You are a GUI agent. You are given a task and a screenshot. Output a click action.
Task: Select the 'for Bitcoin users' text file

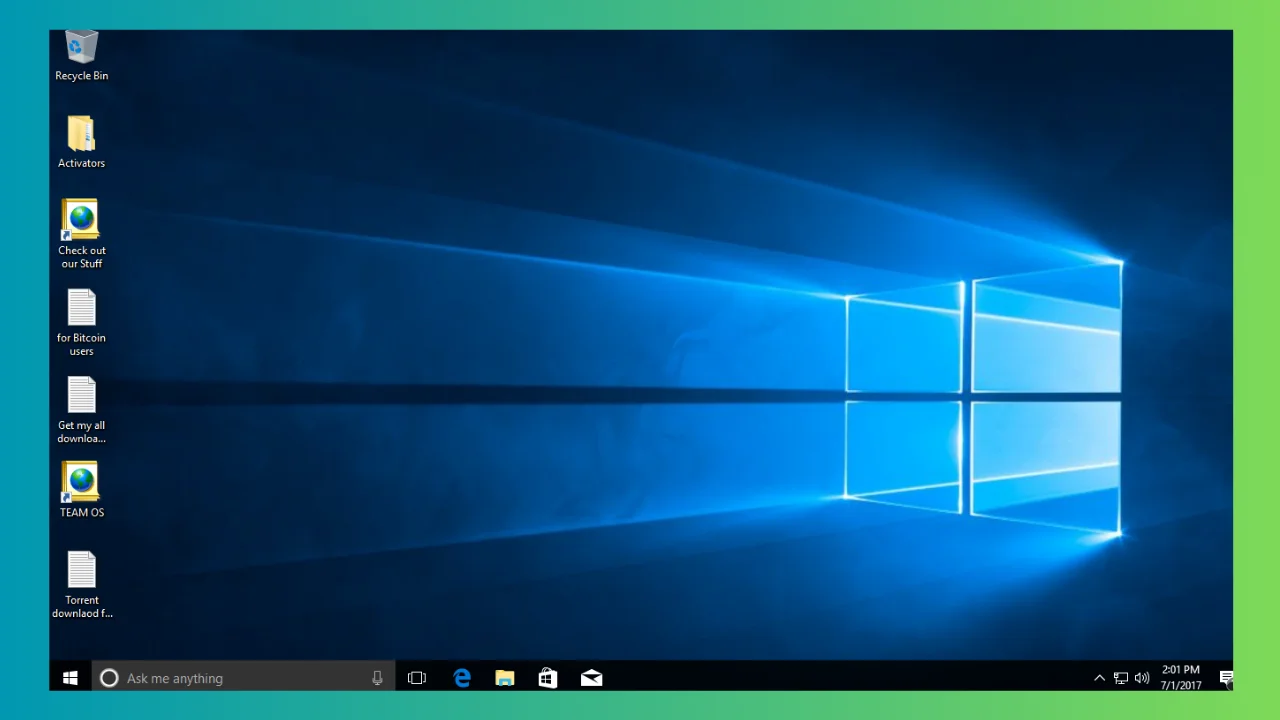[81, 322]
